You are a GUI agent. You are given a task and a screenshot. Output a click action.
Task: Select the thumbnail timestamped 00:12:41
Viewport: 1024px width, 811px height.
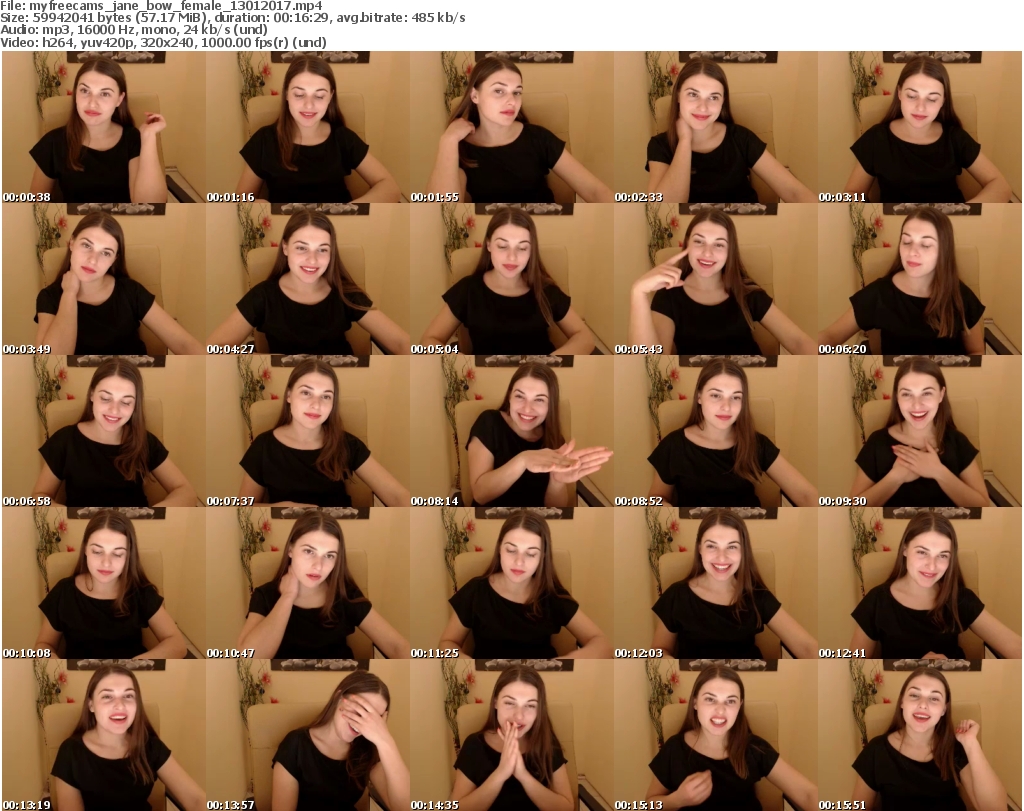tap(920, 583)
